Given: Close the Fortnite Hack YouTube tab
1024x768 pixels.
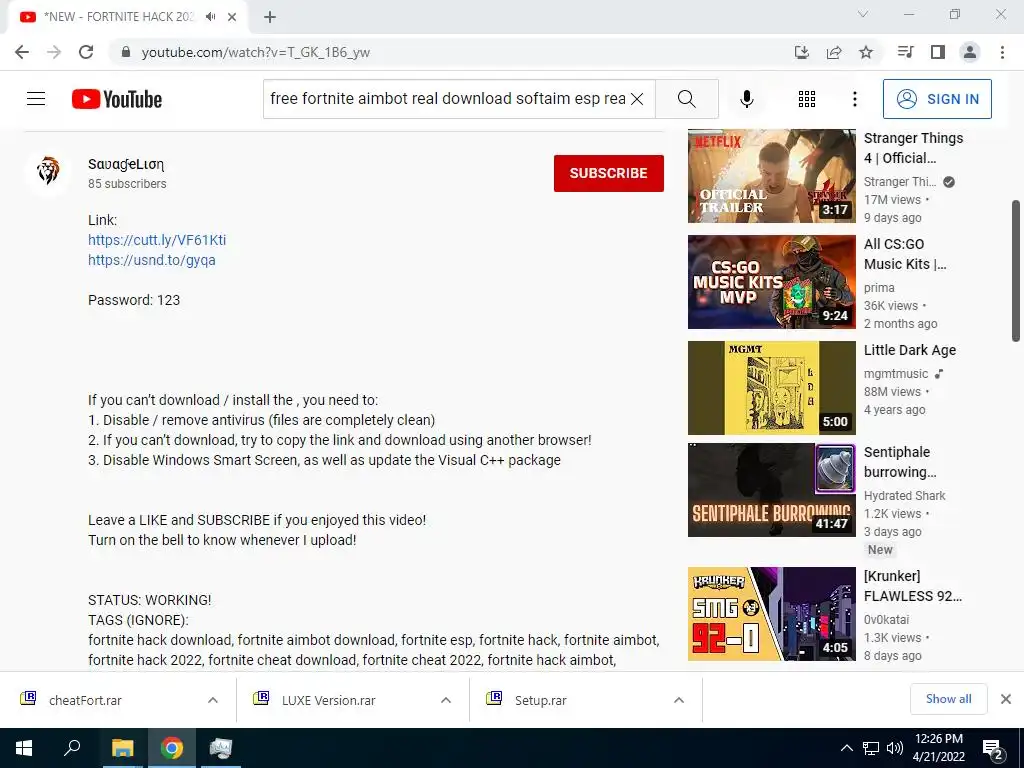Looking at the screenshot, I should (x=232, y=17).
